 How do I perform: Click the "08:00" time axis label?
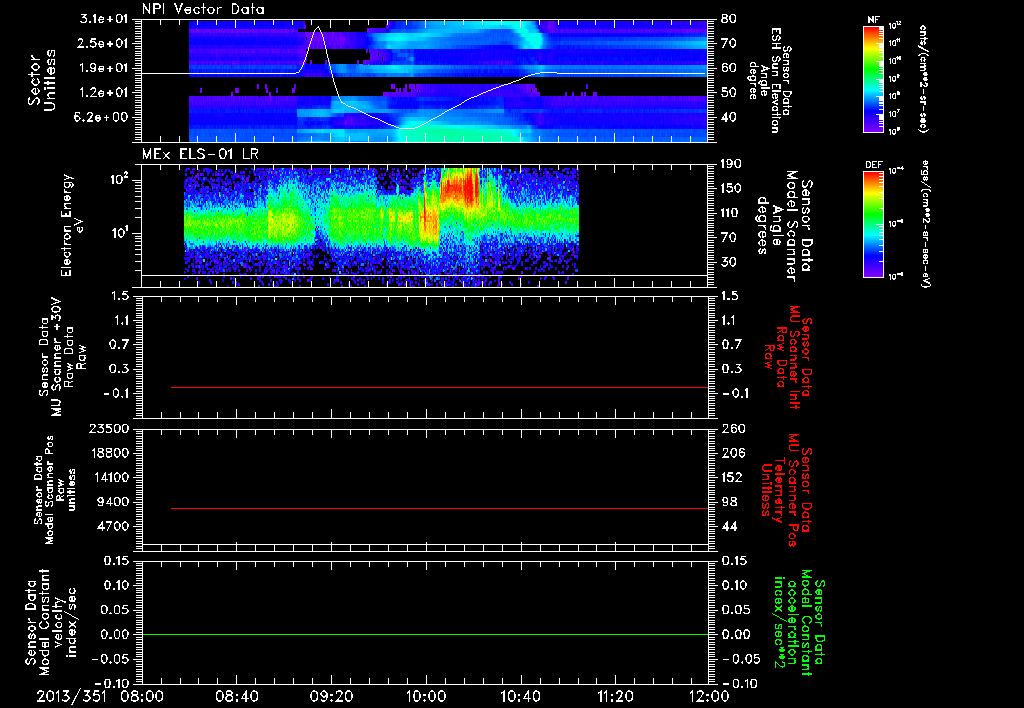tap(142, 696)
